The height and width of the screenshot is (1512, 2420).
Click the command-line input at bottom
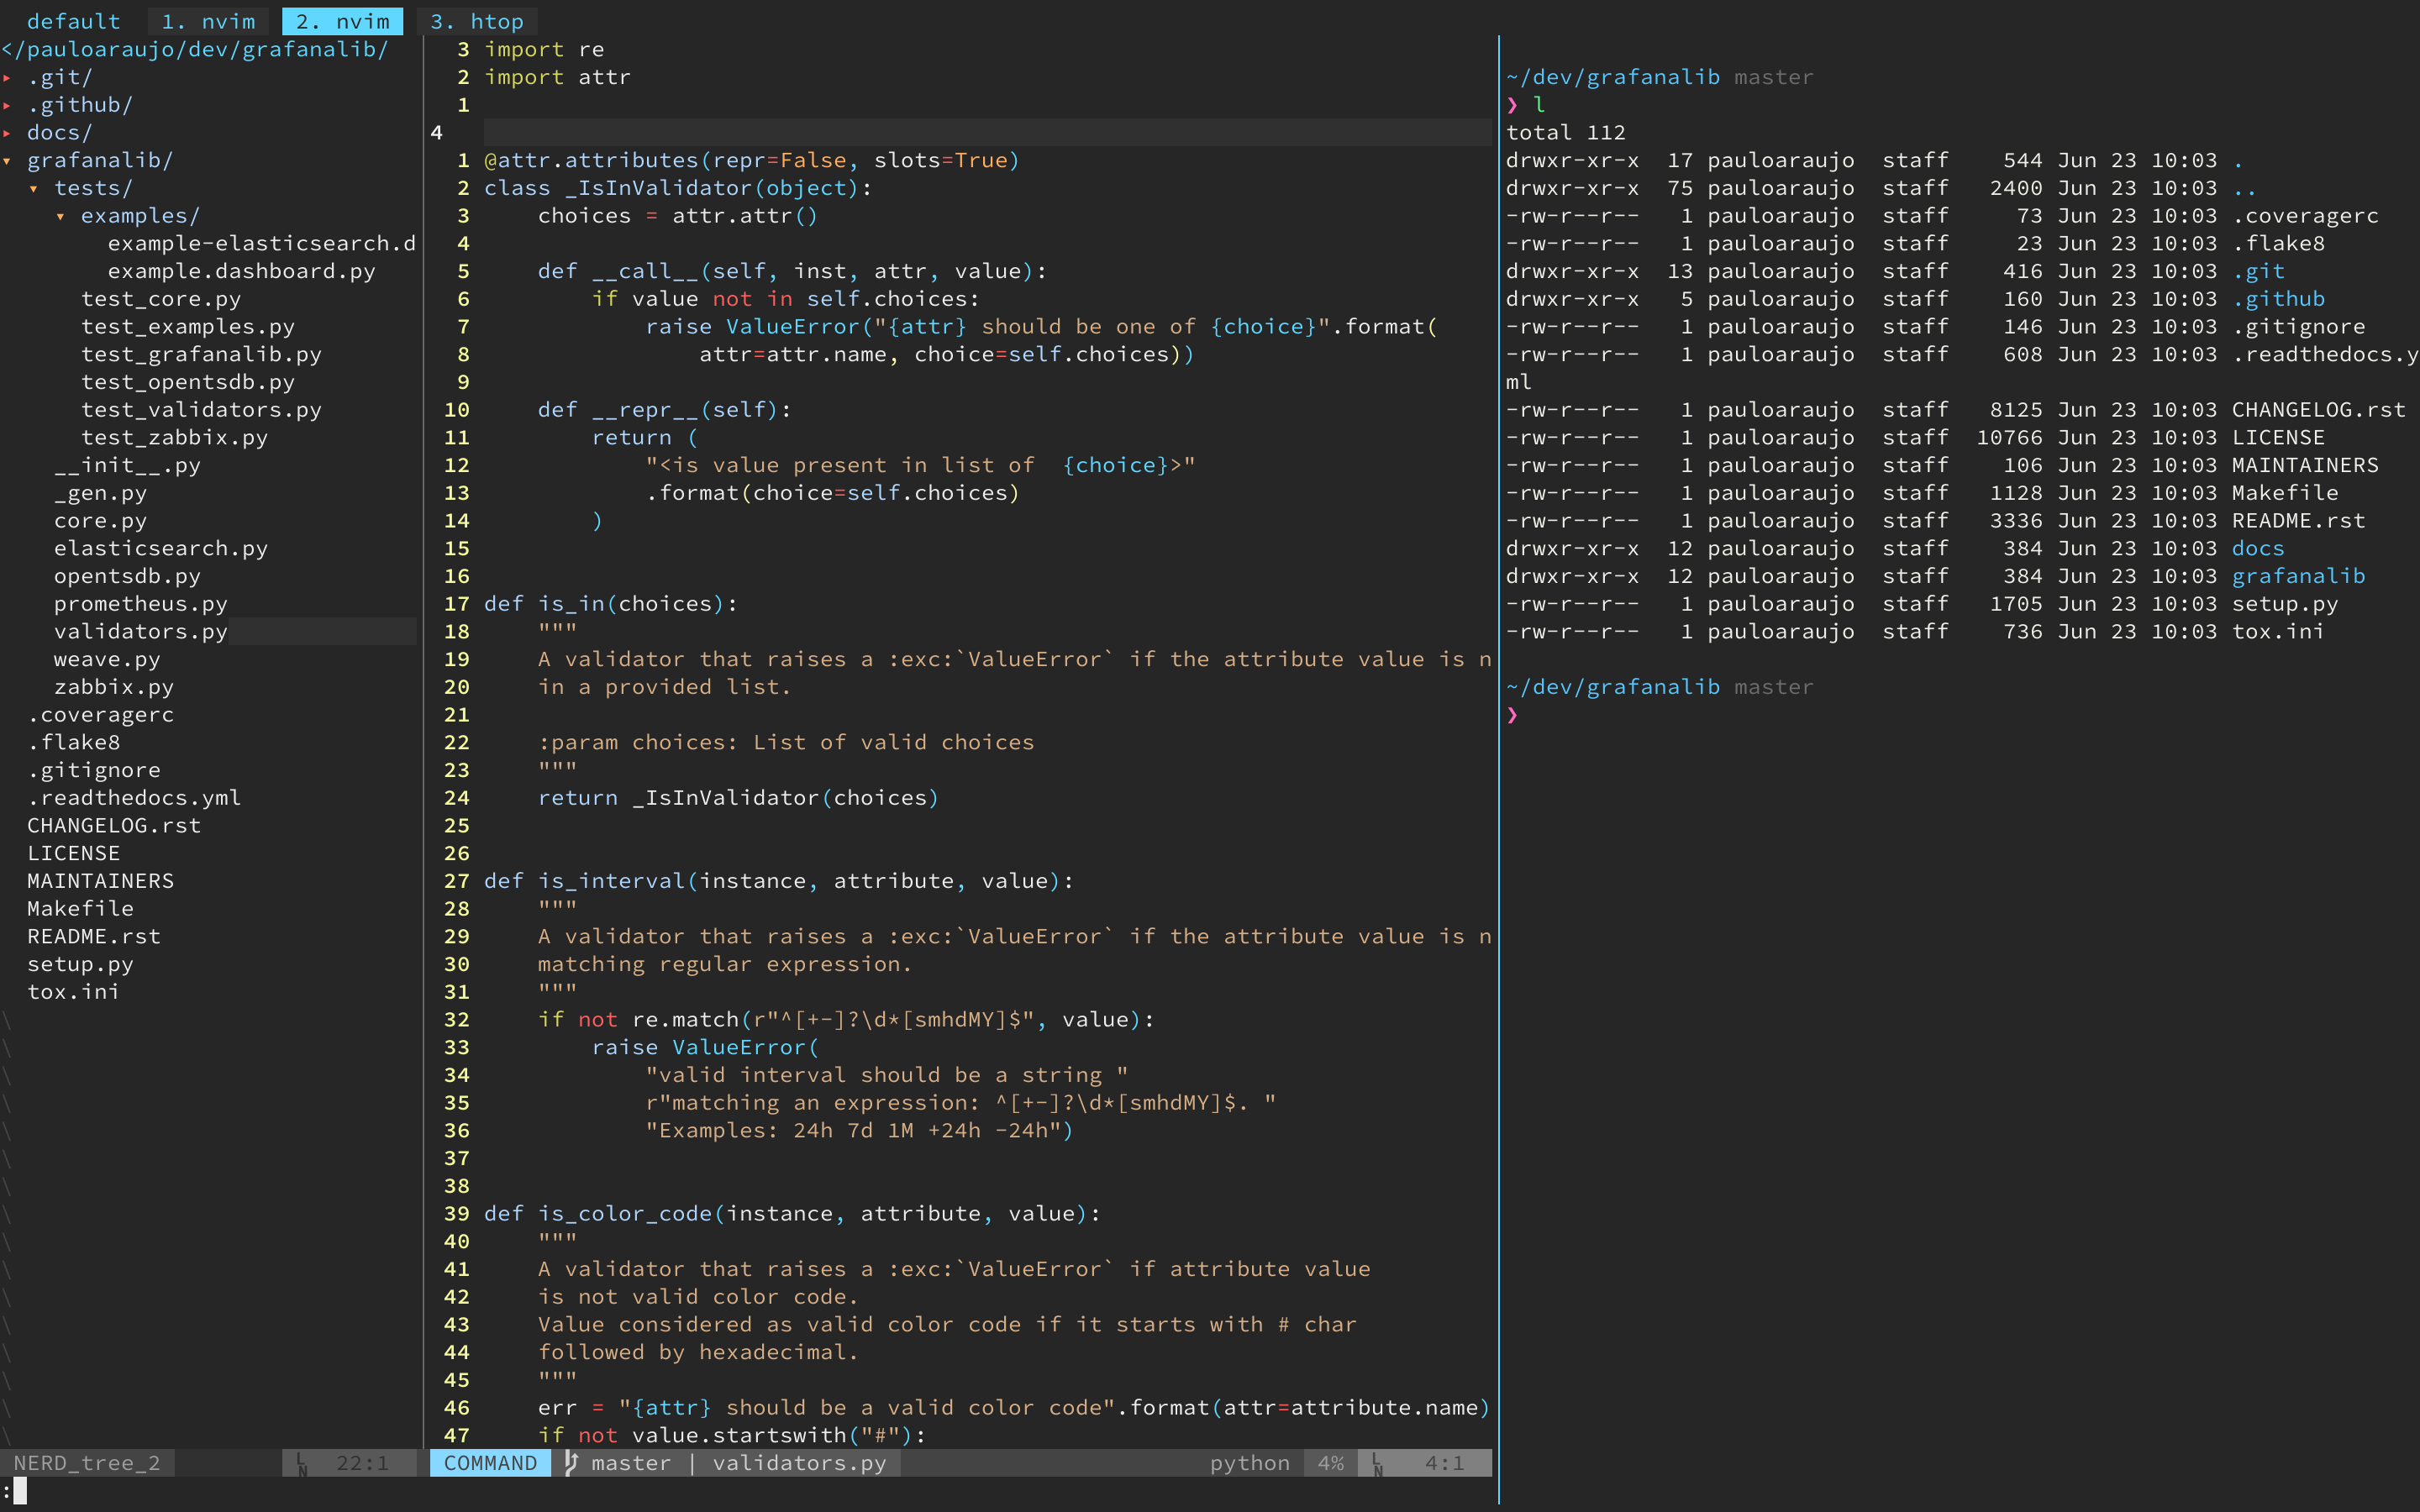[x=20, y=1491]
